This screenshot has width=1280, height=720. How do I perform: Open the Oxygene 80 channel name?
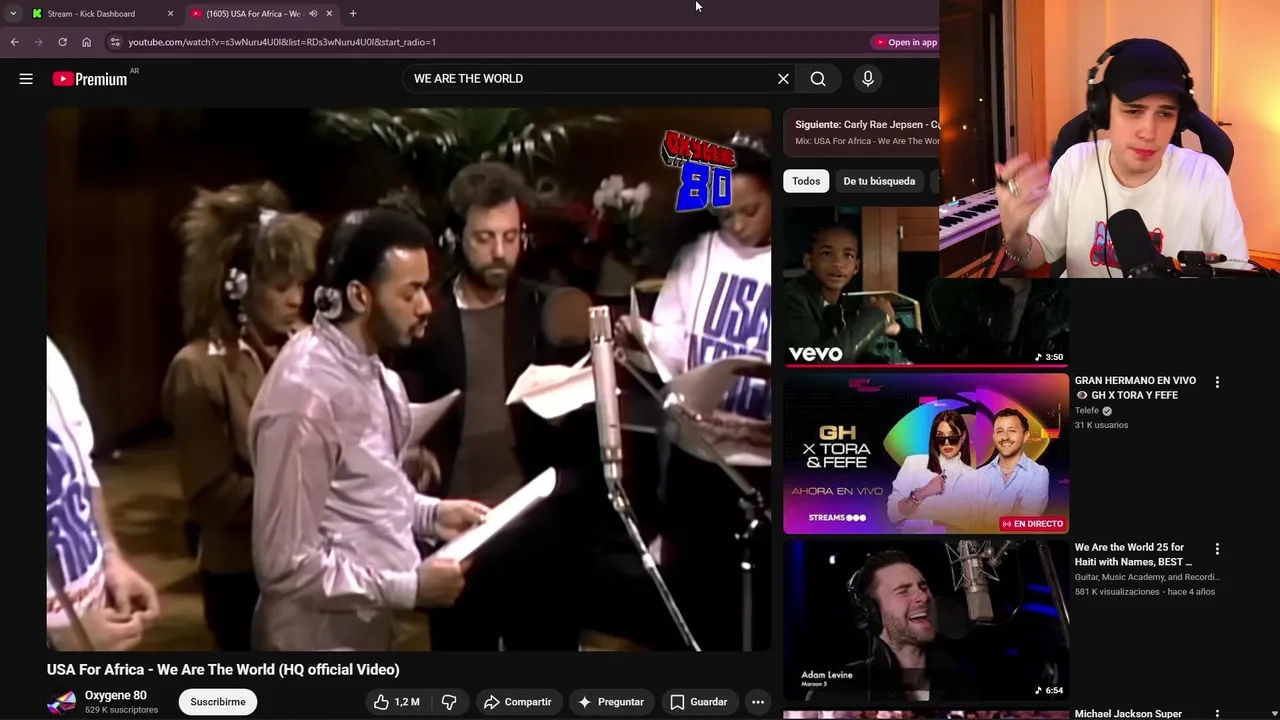click(x=115, y=695)
